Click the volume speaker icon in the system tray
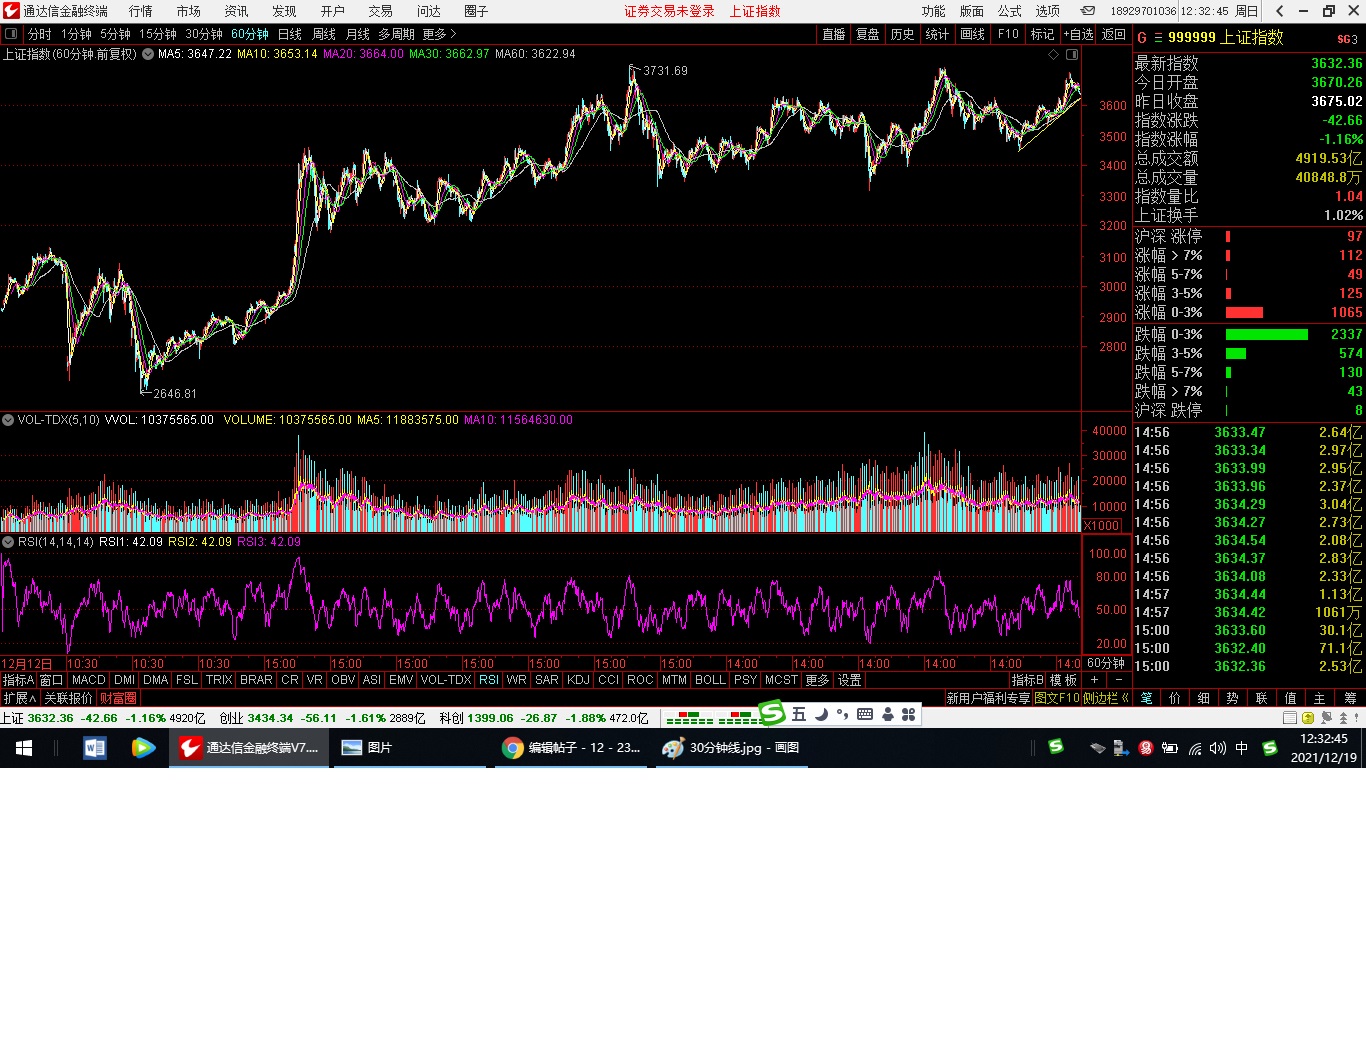Screen dimensions: 1366x1037 point(1217,747)
